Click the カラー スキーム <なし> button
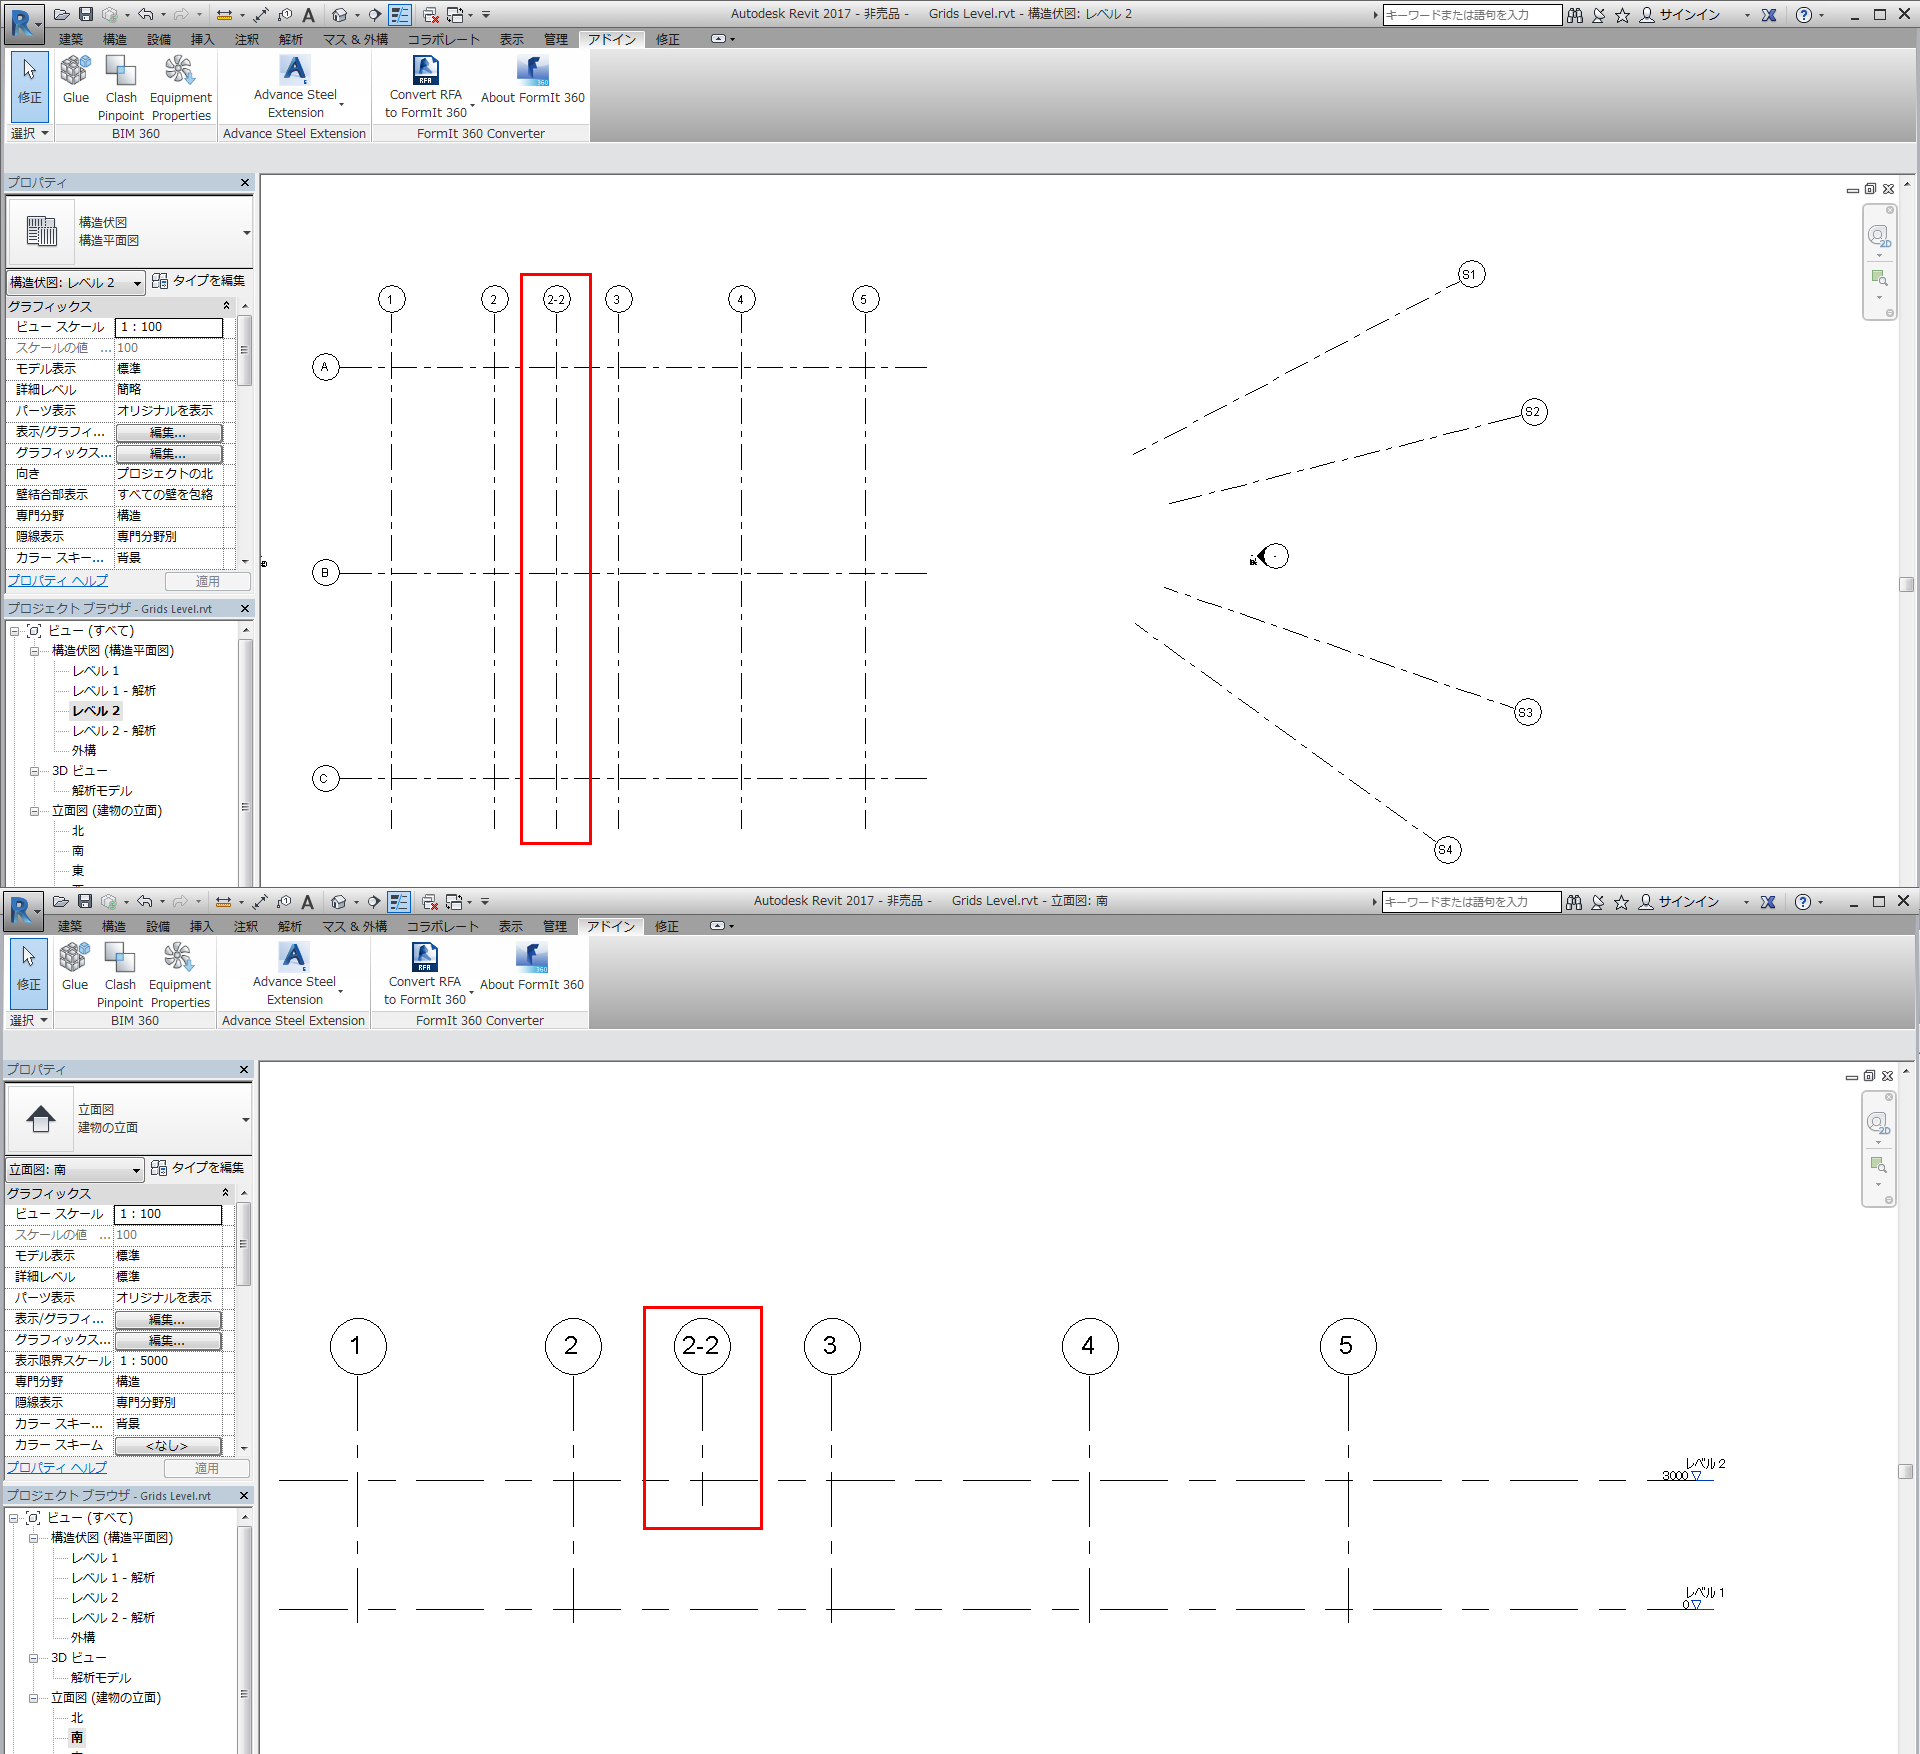 click(167, 1446)
